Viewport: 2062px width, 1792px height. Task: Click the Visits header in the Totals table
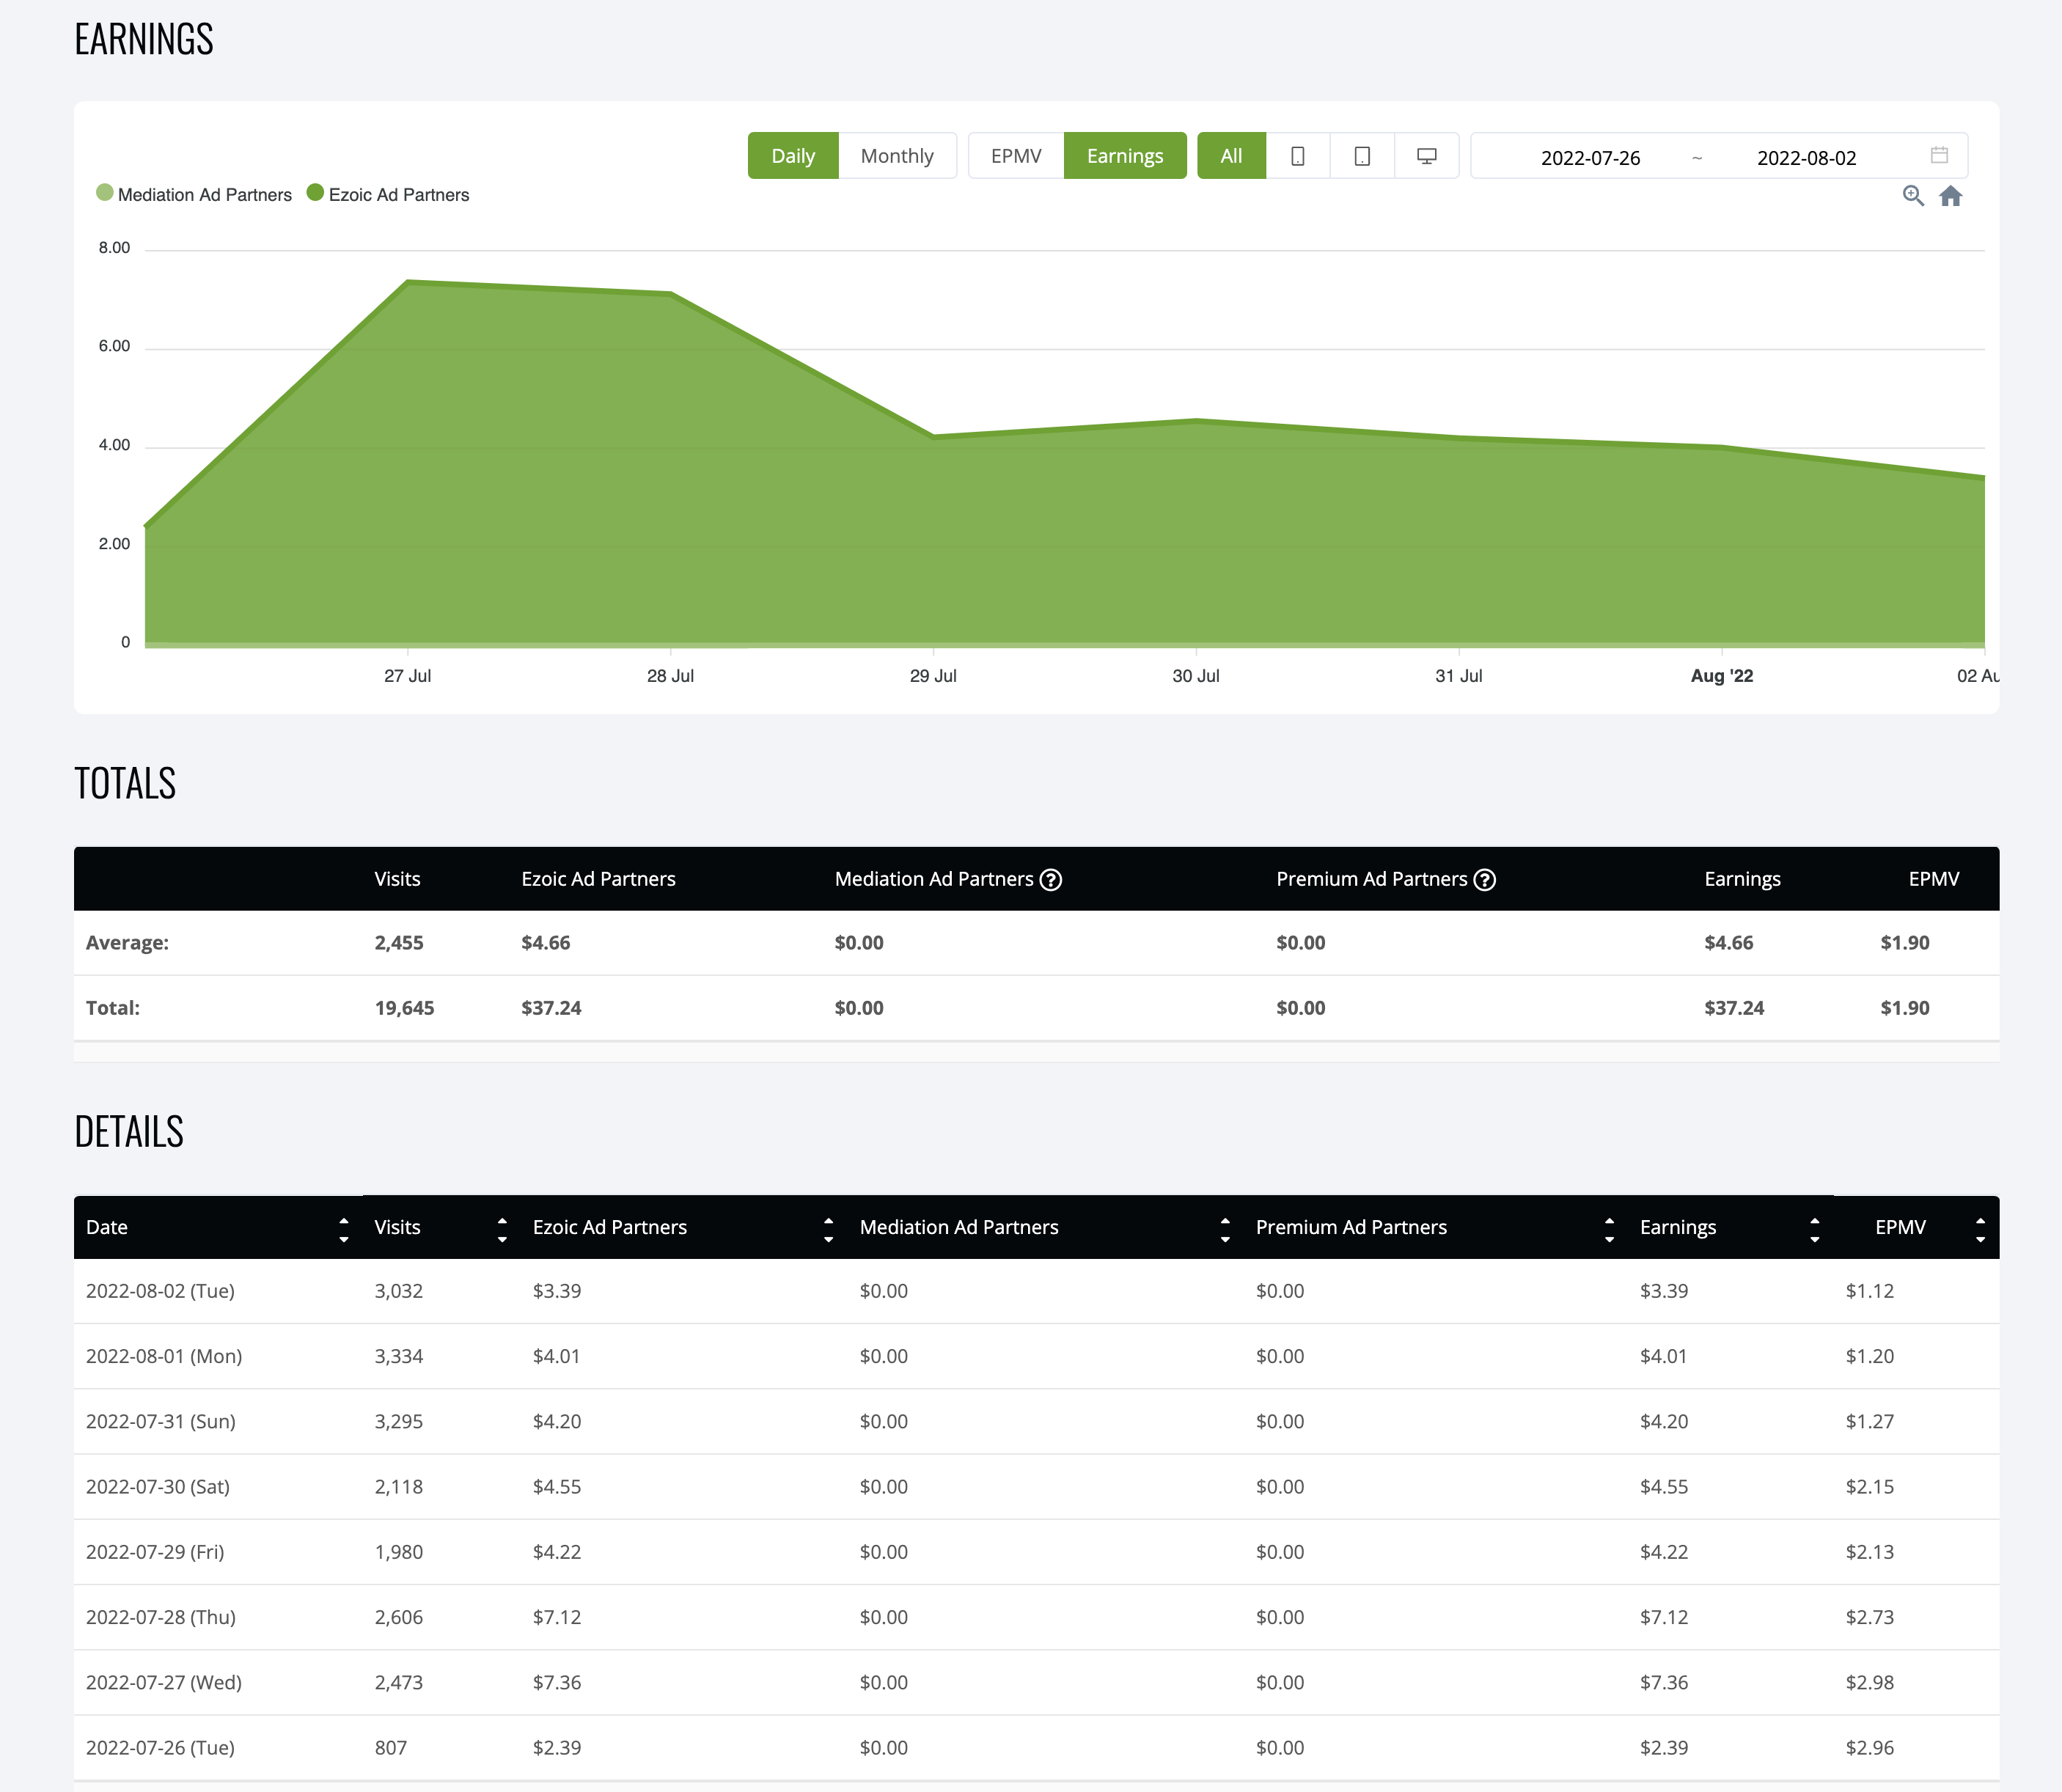(397, 879)
